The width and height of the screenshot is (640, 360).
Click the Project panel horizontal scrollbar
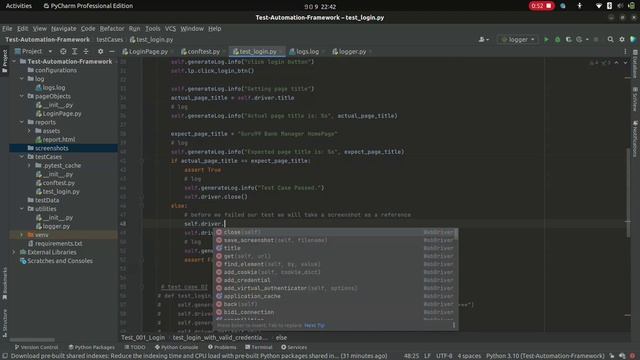click(x=32, y=340)
